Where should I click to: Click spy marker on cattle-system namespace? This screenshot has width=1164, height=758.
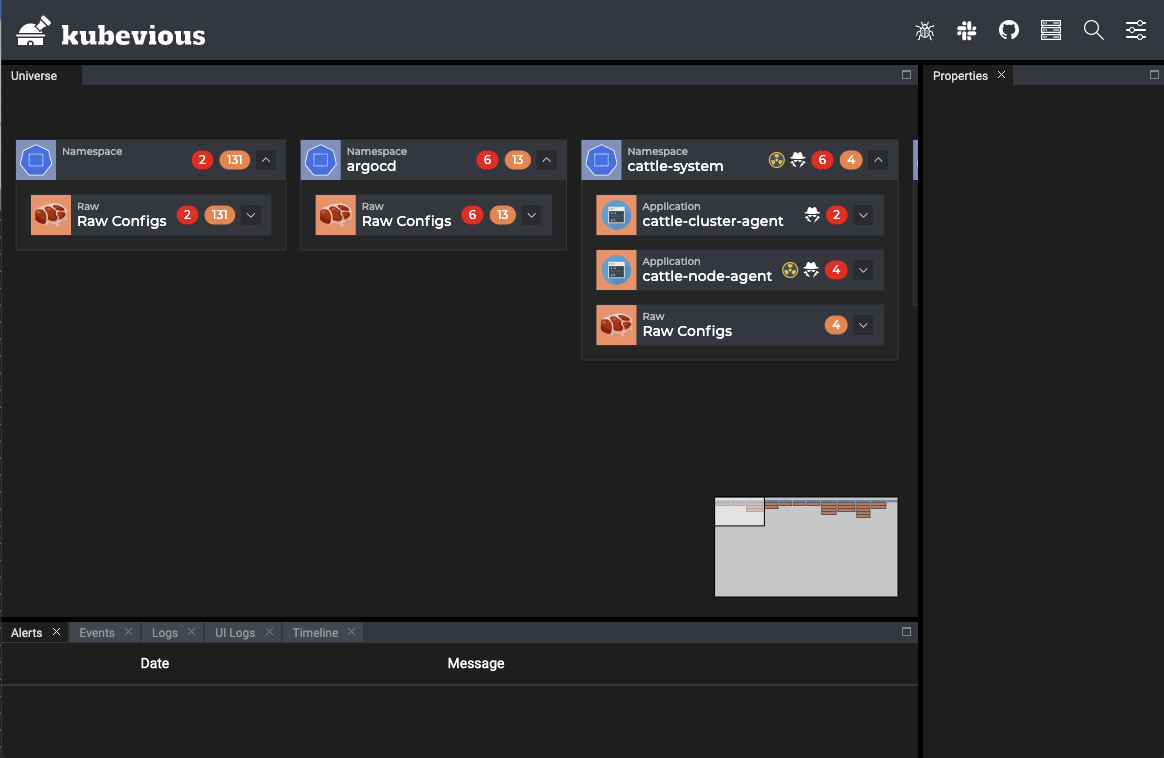click(x=798, y=160)
